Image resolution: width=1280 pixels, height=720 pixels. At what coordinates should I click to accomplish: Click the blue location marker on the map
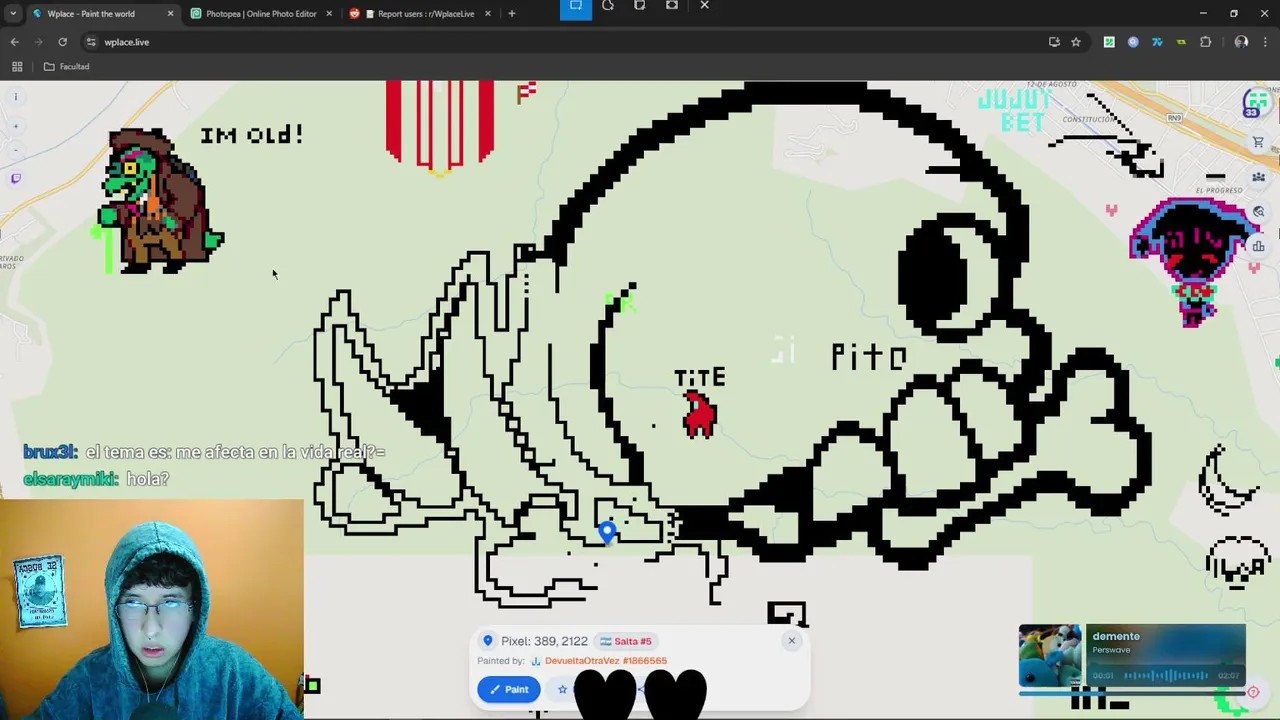coord(606,533)
